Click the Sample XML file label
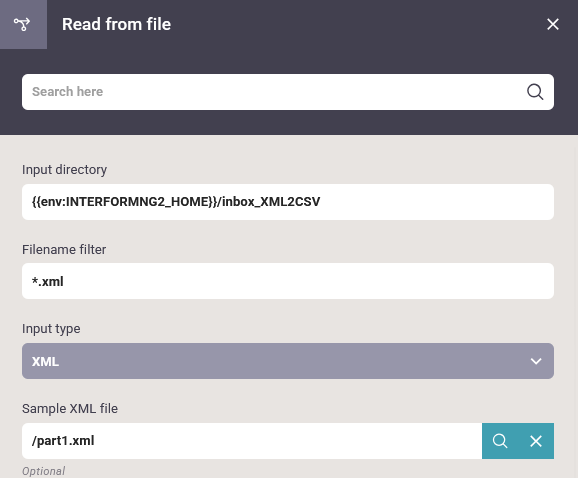Image resolution: width=578 pixels, height=478 pixels. (x=70, y=408)
